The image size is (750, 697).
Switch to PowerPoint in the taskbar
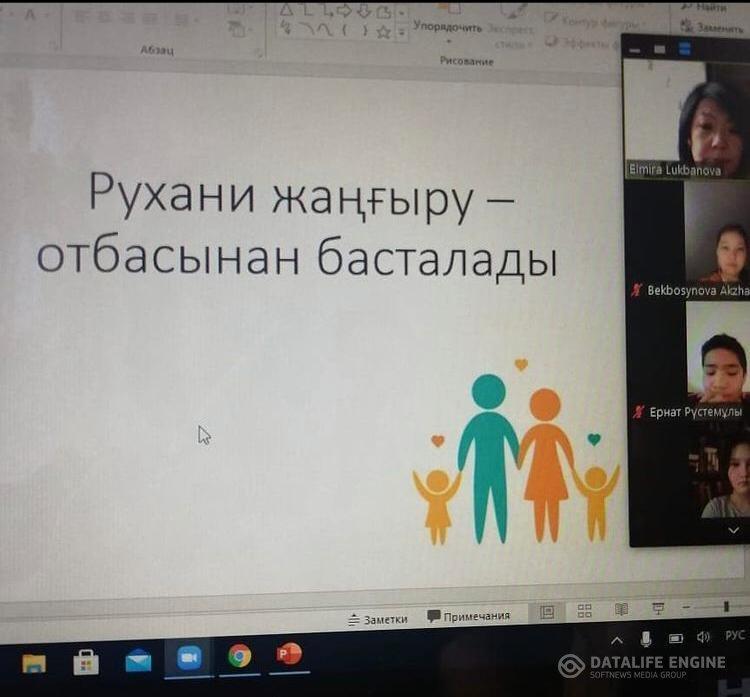tap(289, 653)
